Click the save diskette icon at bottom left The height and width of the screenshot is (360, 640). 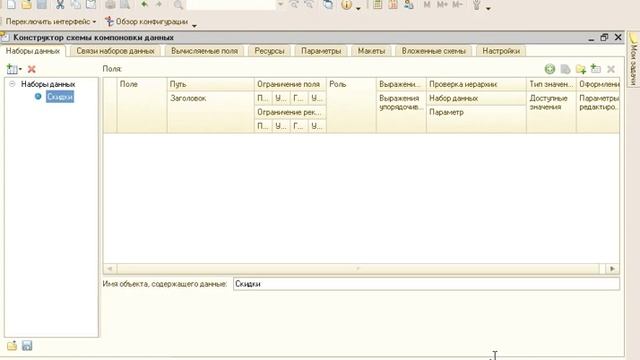point(27,346)
